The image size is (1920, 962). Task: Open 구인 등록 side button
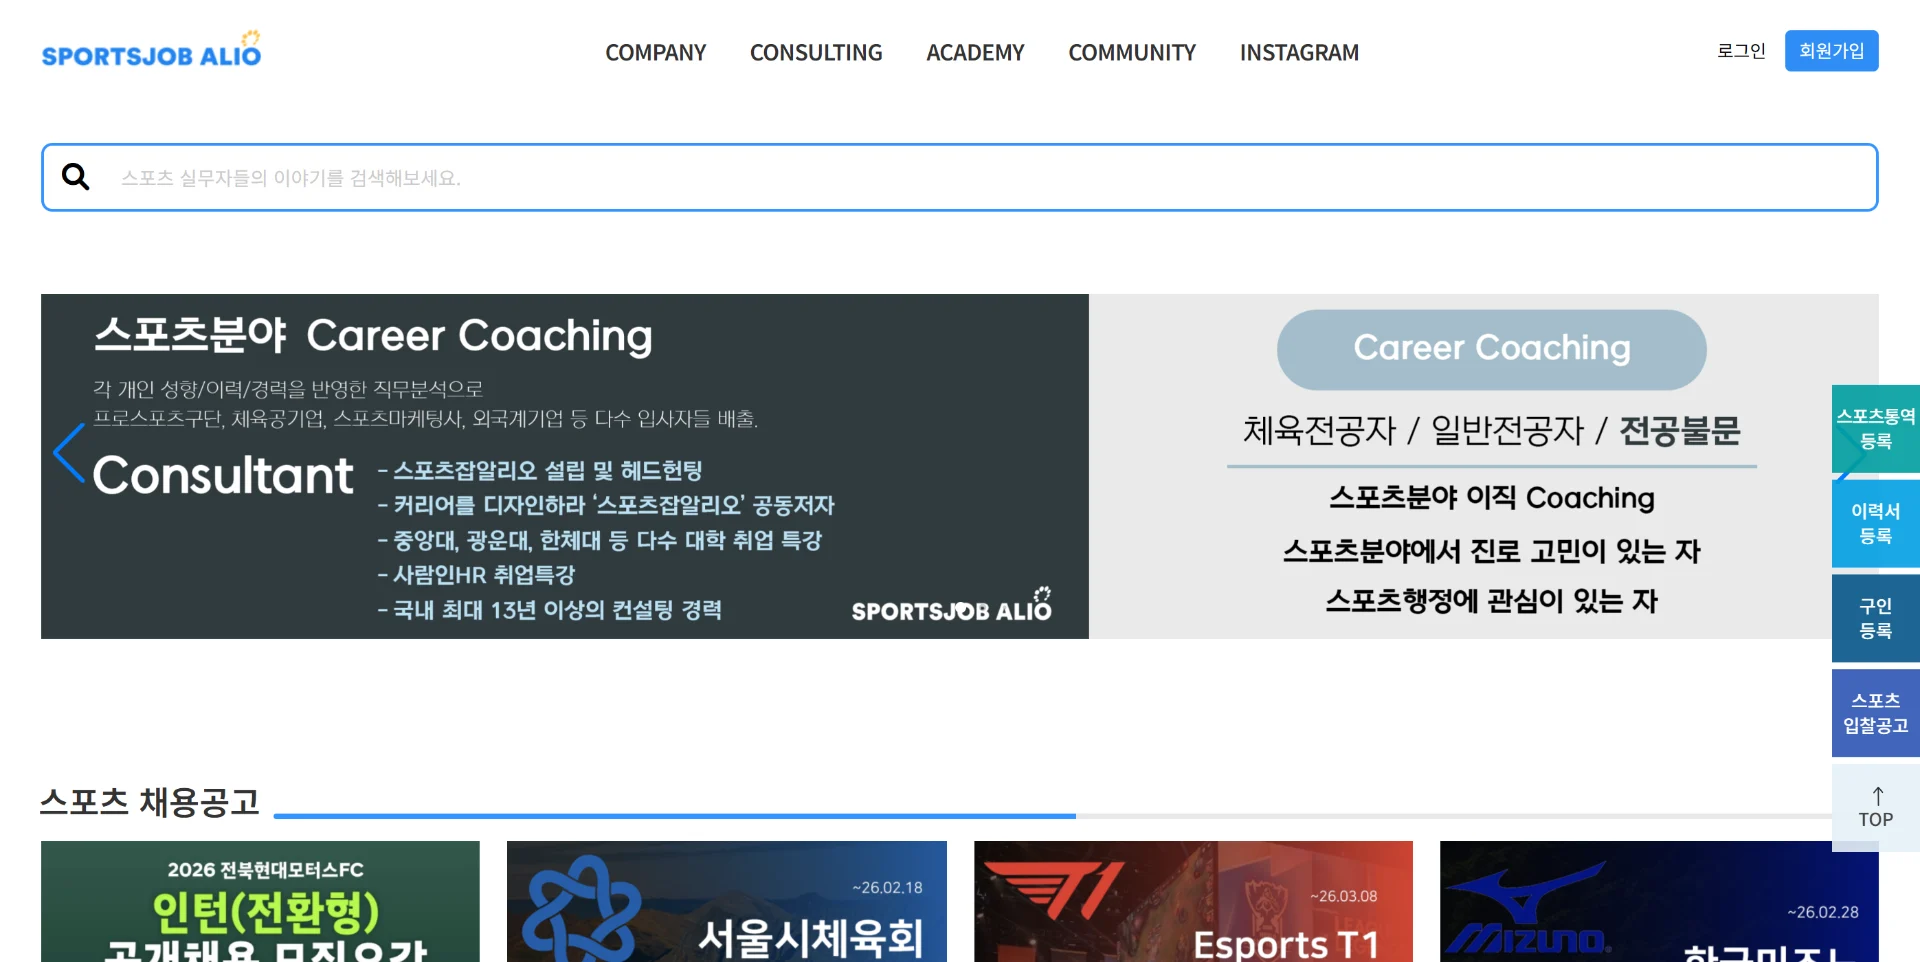(1876, 618)
